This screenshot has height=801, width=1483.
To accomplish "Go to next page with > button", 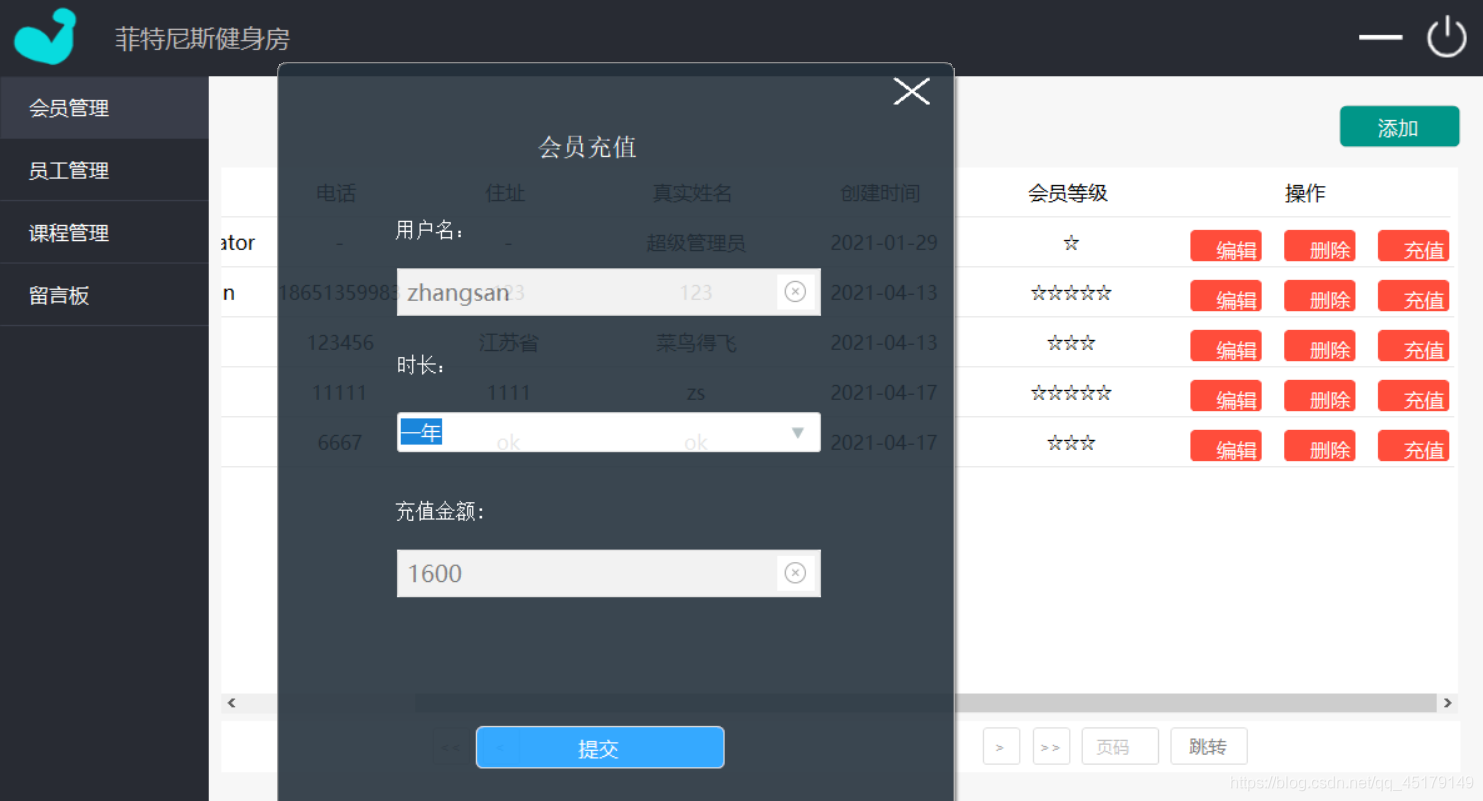I will [x=1001, y=747].
